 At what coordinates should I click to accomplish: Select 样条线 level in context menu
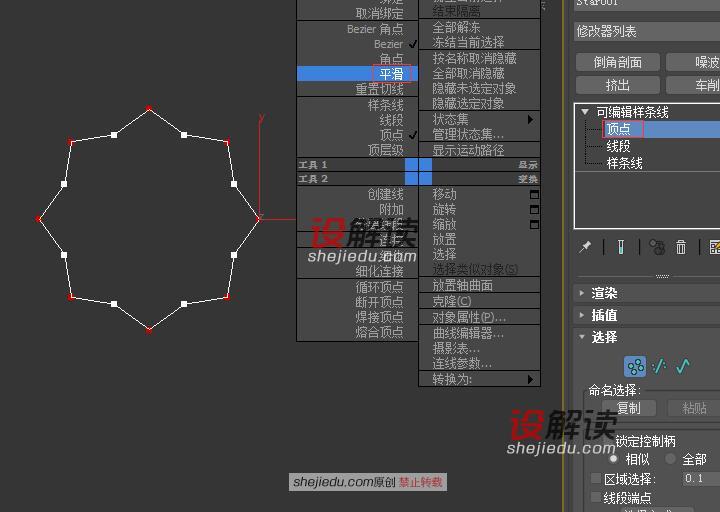(x=385, y=105)
